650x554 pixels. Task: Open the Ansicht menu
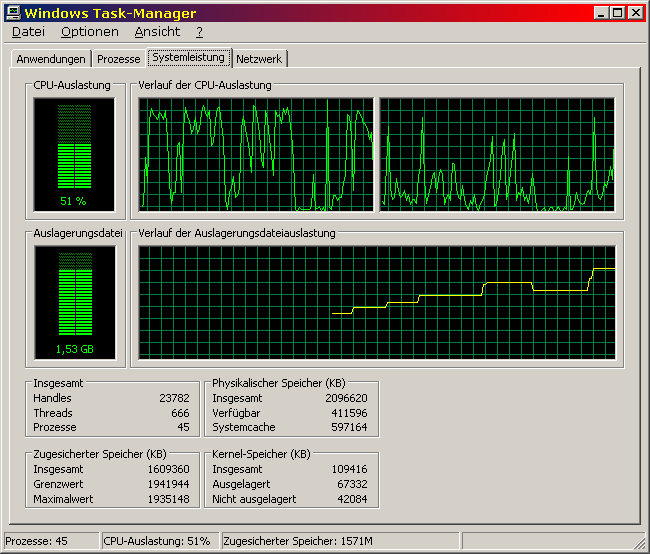pyautogui.click(x=157, y=32)
